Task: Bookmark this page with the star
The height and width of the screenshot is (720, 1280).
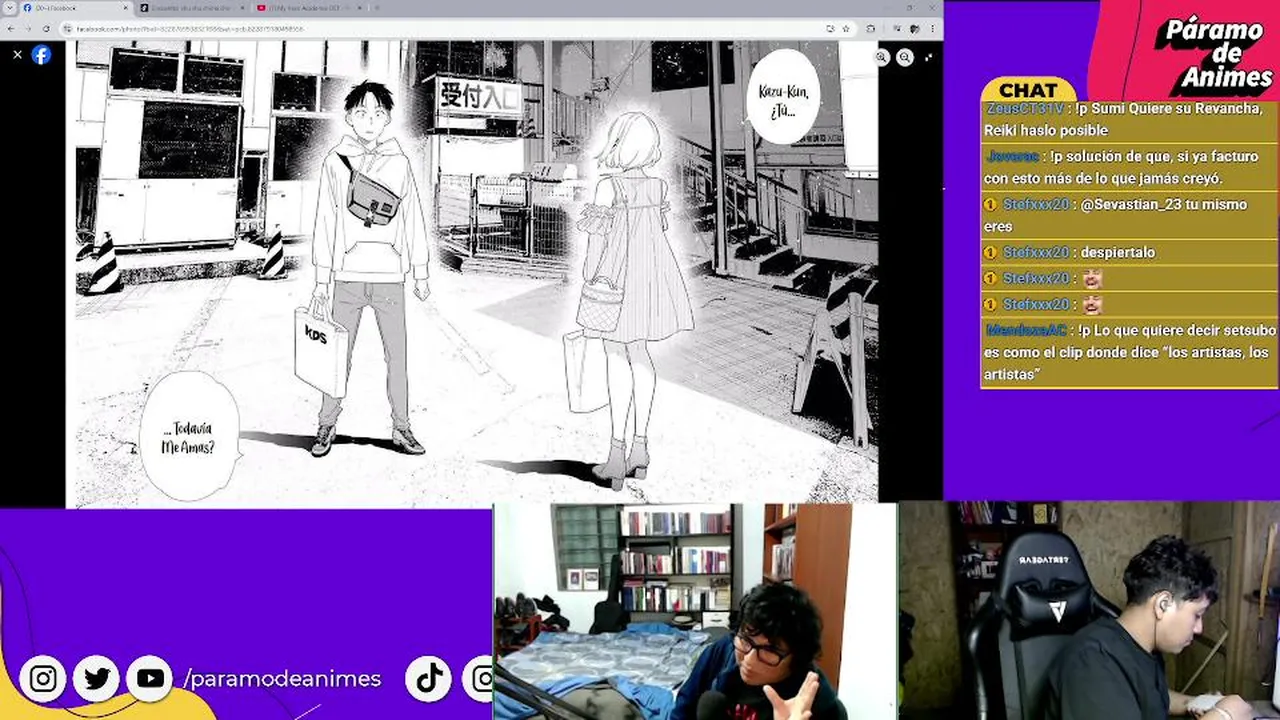Action: pos(845,29)
